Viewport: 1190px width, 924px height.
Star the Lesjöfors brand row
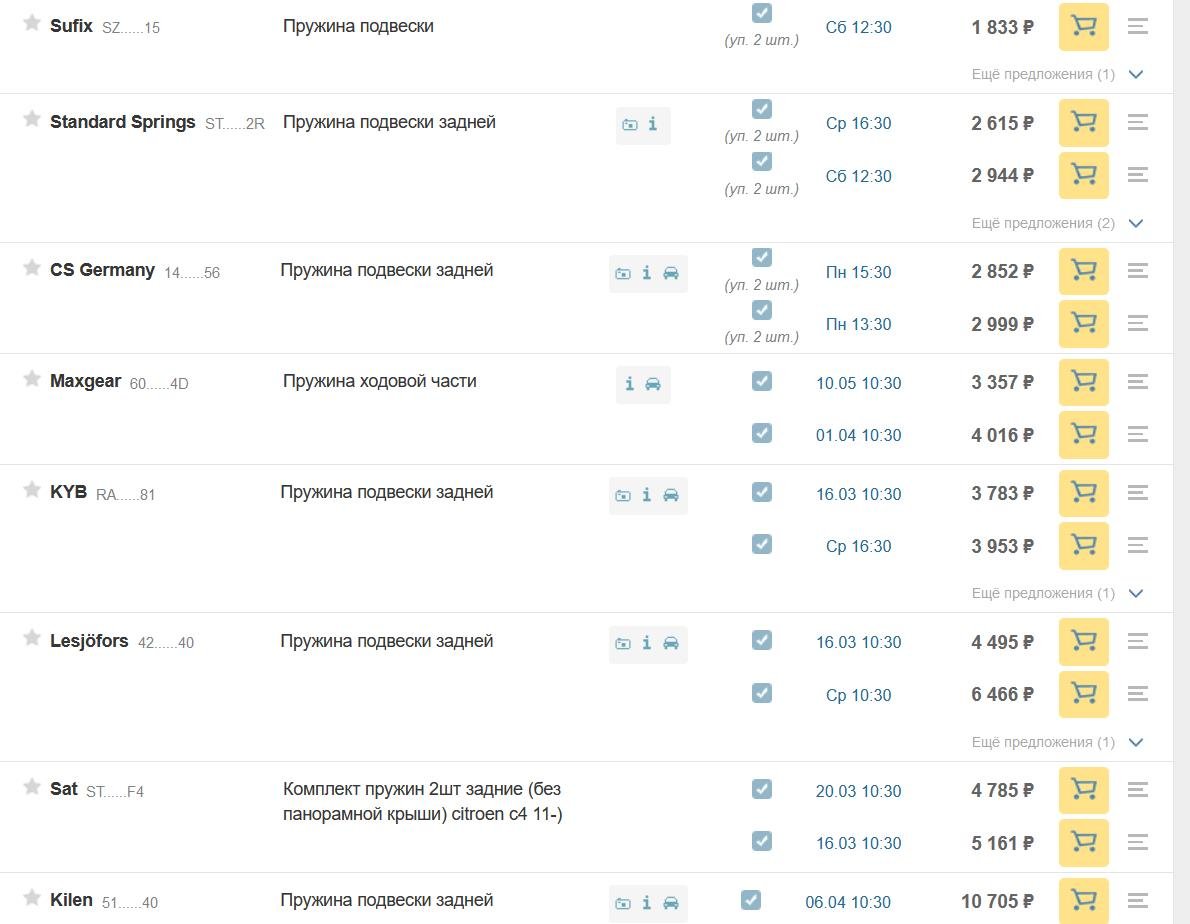[31, 637]
